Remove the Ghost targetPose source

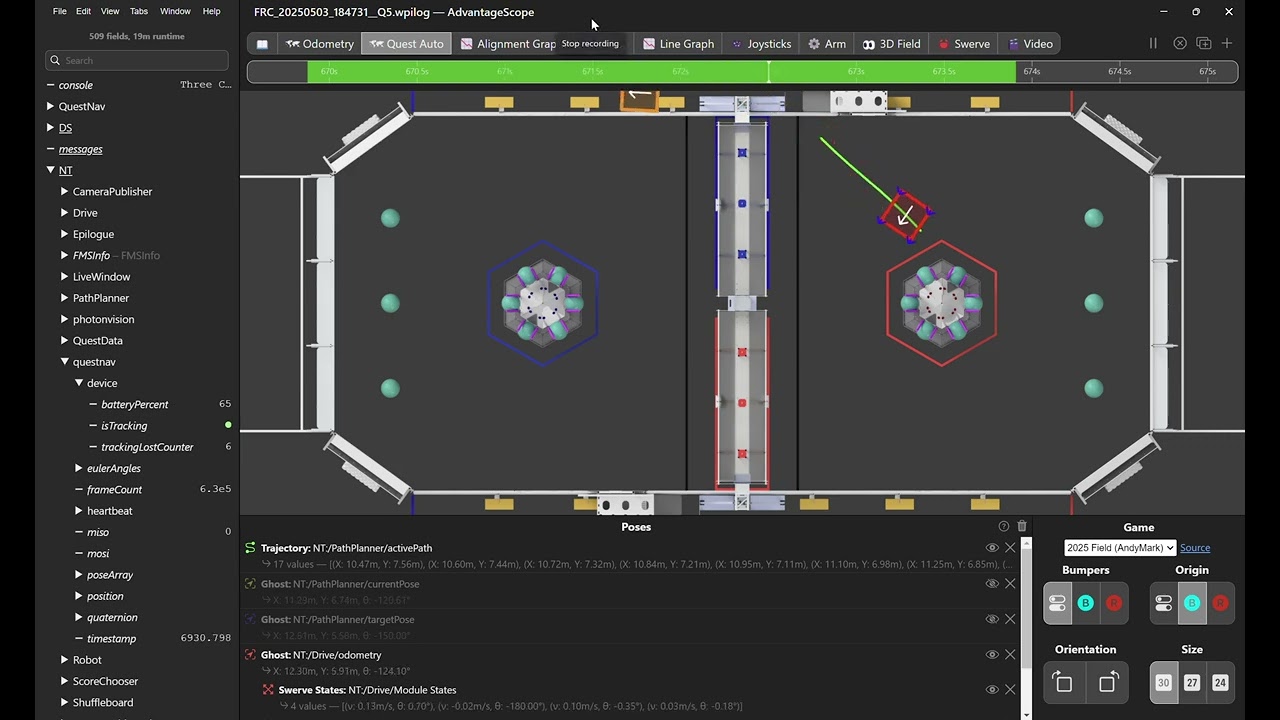pos(1010,619)
